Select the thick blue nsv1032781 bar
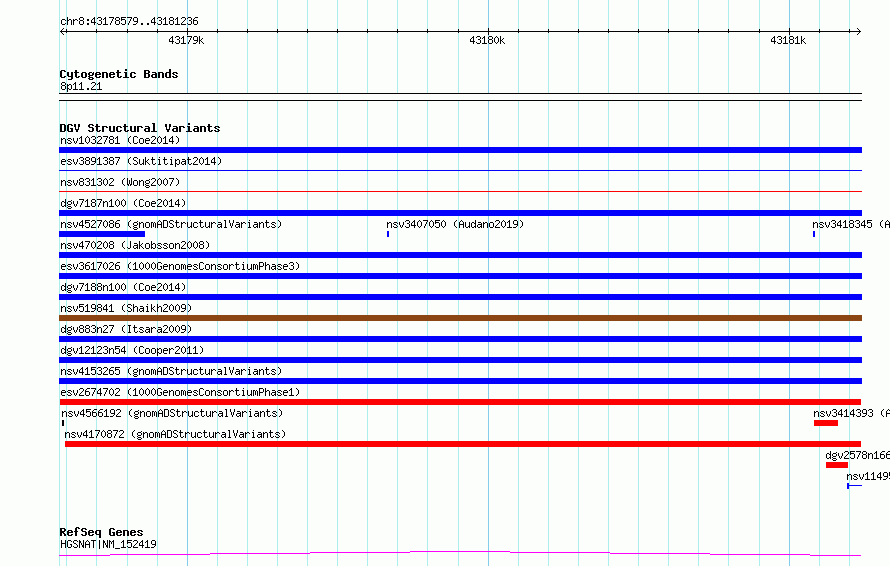The image size is (890, 566). (460, 150)
